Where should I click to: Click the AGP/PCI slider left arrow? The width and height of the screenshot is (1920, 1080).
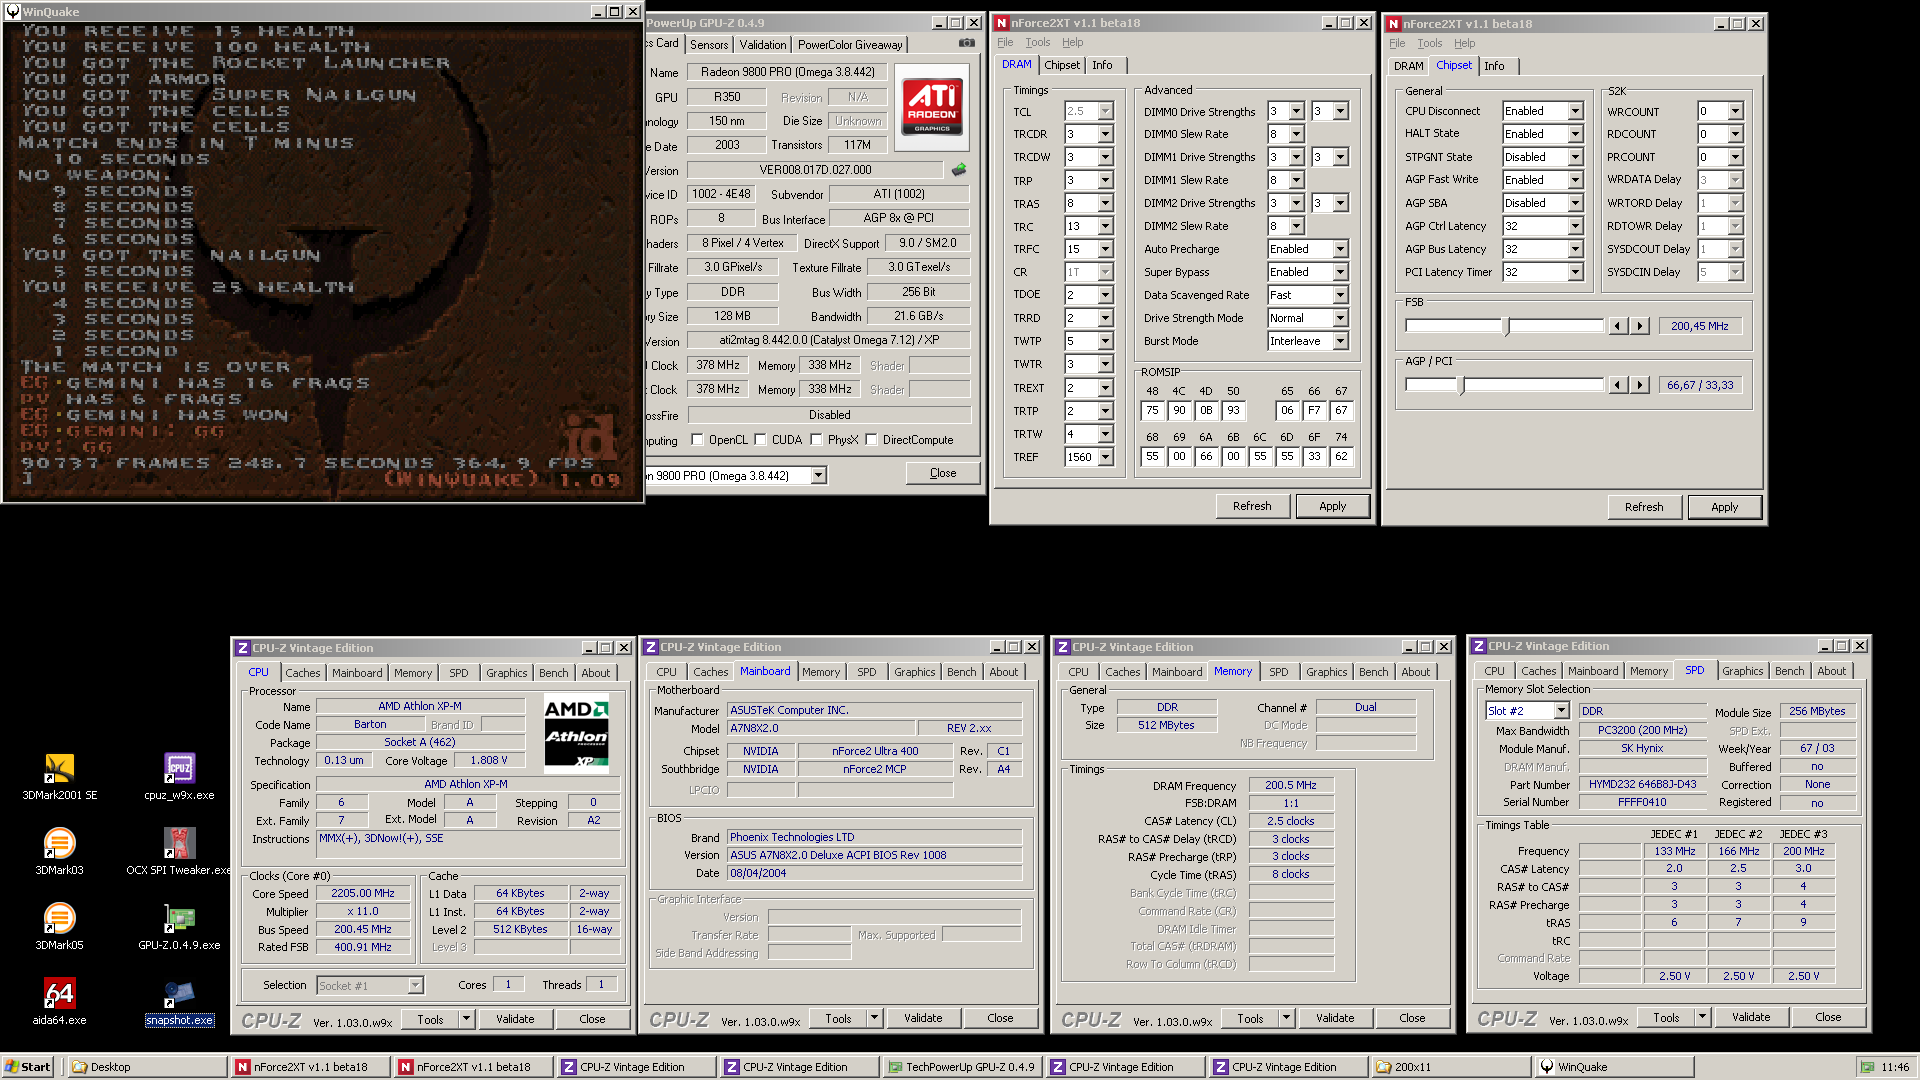point(1617,385)
